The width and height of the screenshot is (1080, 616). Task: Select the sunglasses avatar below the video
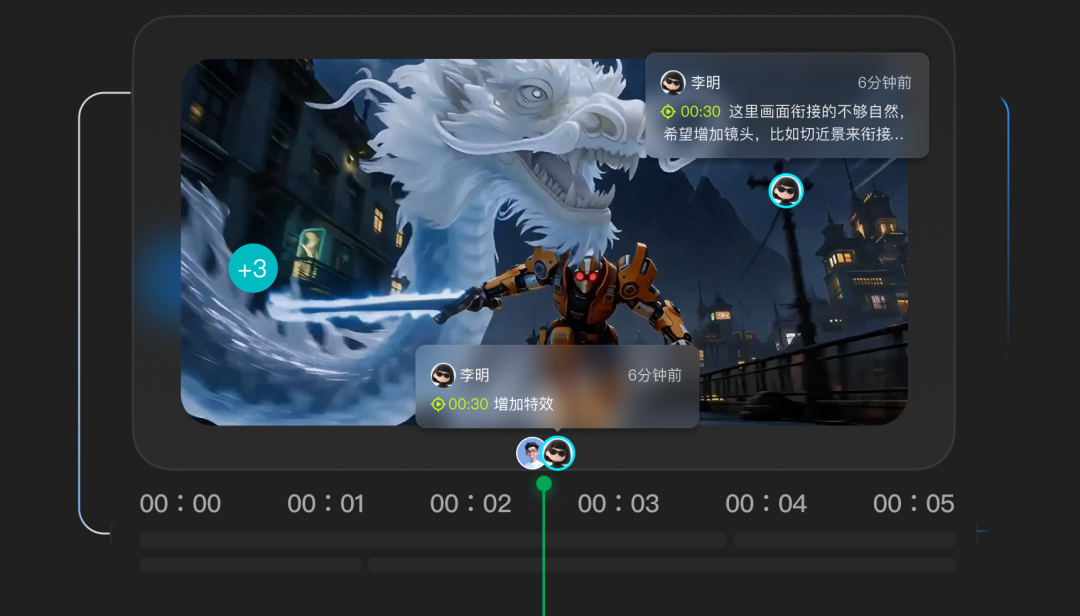pyautogui.click(x=558, y=453)
